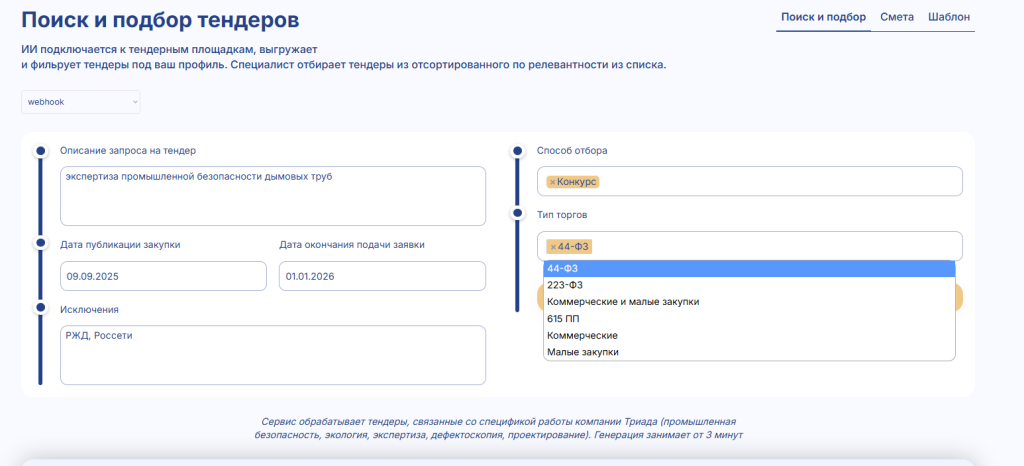Viewport: 1024px width, 466px height.
Task: Remove the Конкурс tag with its x
Action: pos(552,182)
